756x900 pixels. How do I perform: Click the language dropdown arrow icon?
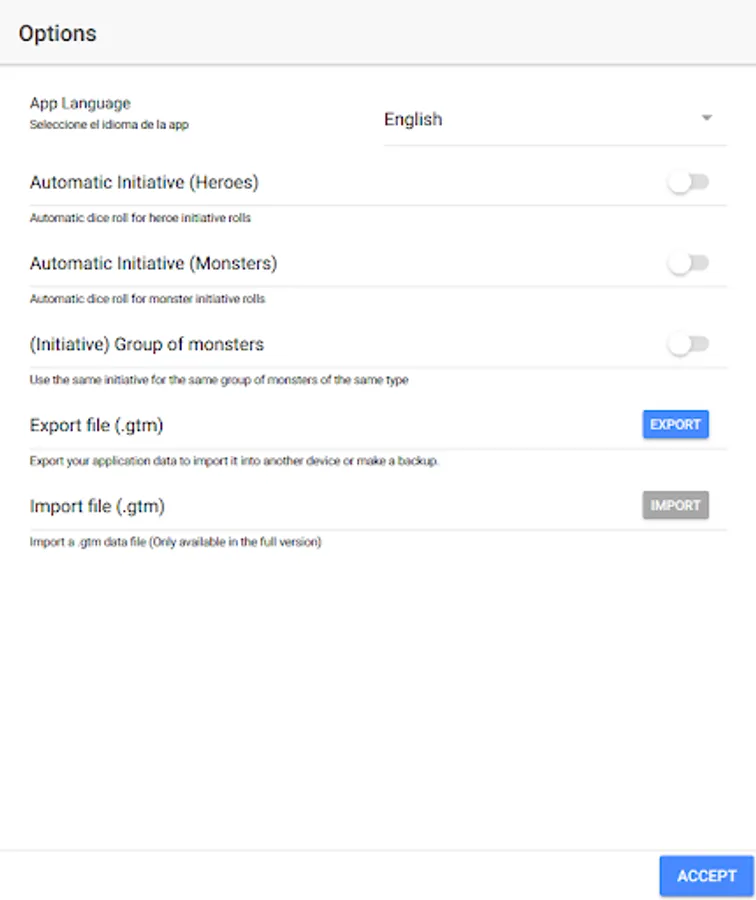tap(706, 118)
